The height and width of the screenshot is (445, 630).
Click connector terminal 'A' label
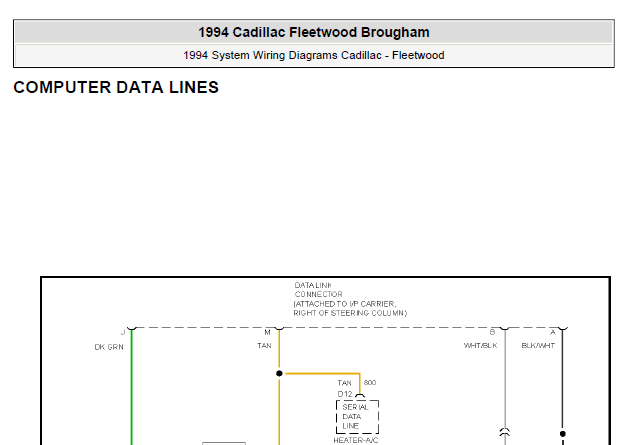[552, 332]
